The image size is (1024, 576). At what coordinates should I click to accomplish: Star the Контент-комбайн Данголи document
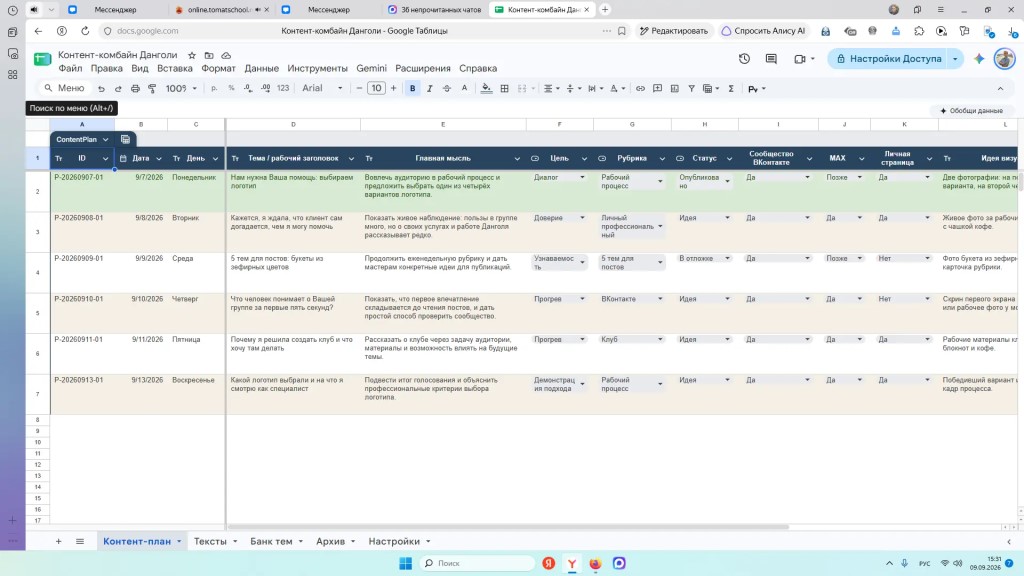(x=192, y=56)
